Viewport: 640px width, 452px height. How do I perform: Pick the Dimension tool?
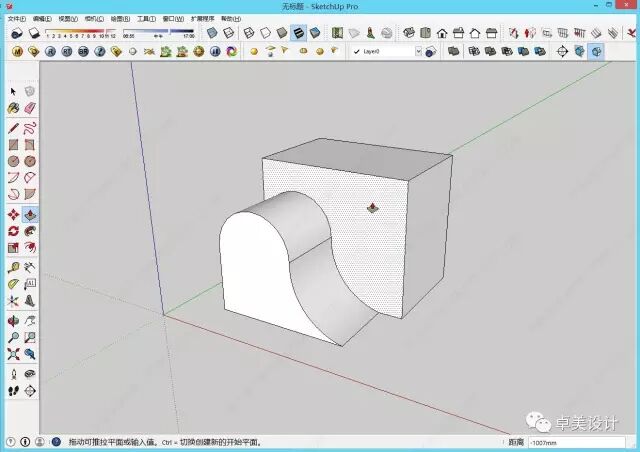coord(30,267)
